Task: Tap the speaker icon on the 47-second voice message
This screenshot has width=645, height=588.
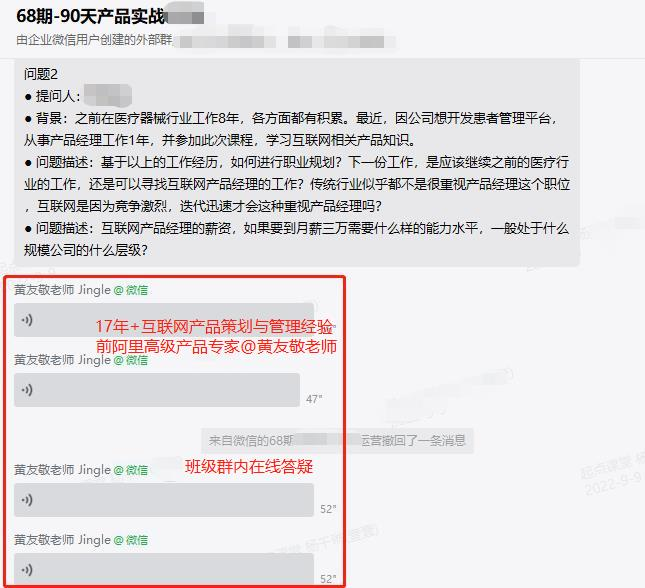Action: [27, 390]
